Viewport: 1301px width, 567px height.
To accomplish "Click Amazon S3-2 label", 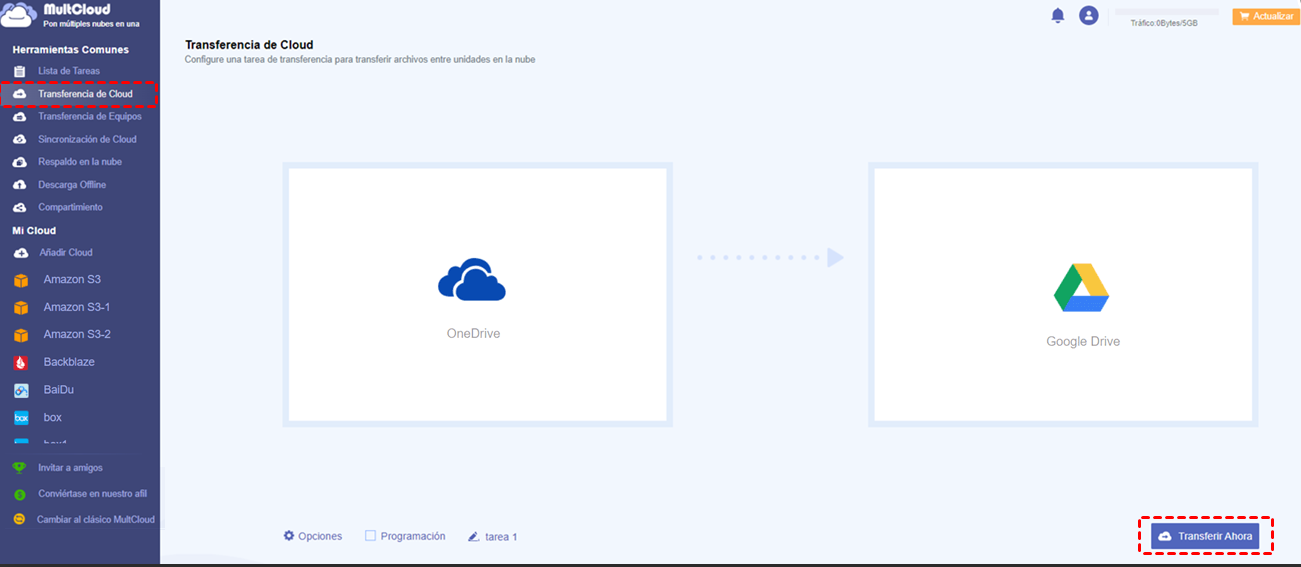I will [x=77, y=335].
